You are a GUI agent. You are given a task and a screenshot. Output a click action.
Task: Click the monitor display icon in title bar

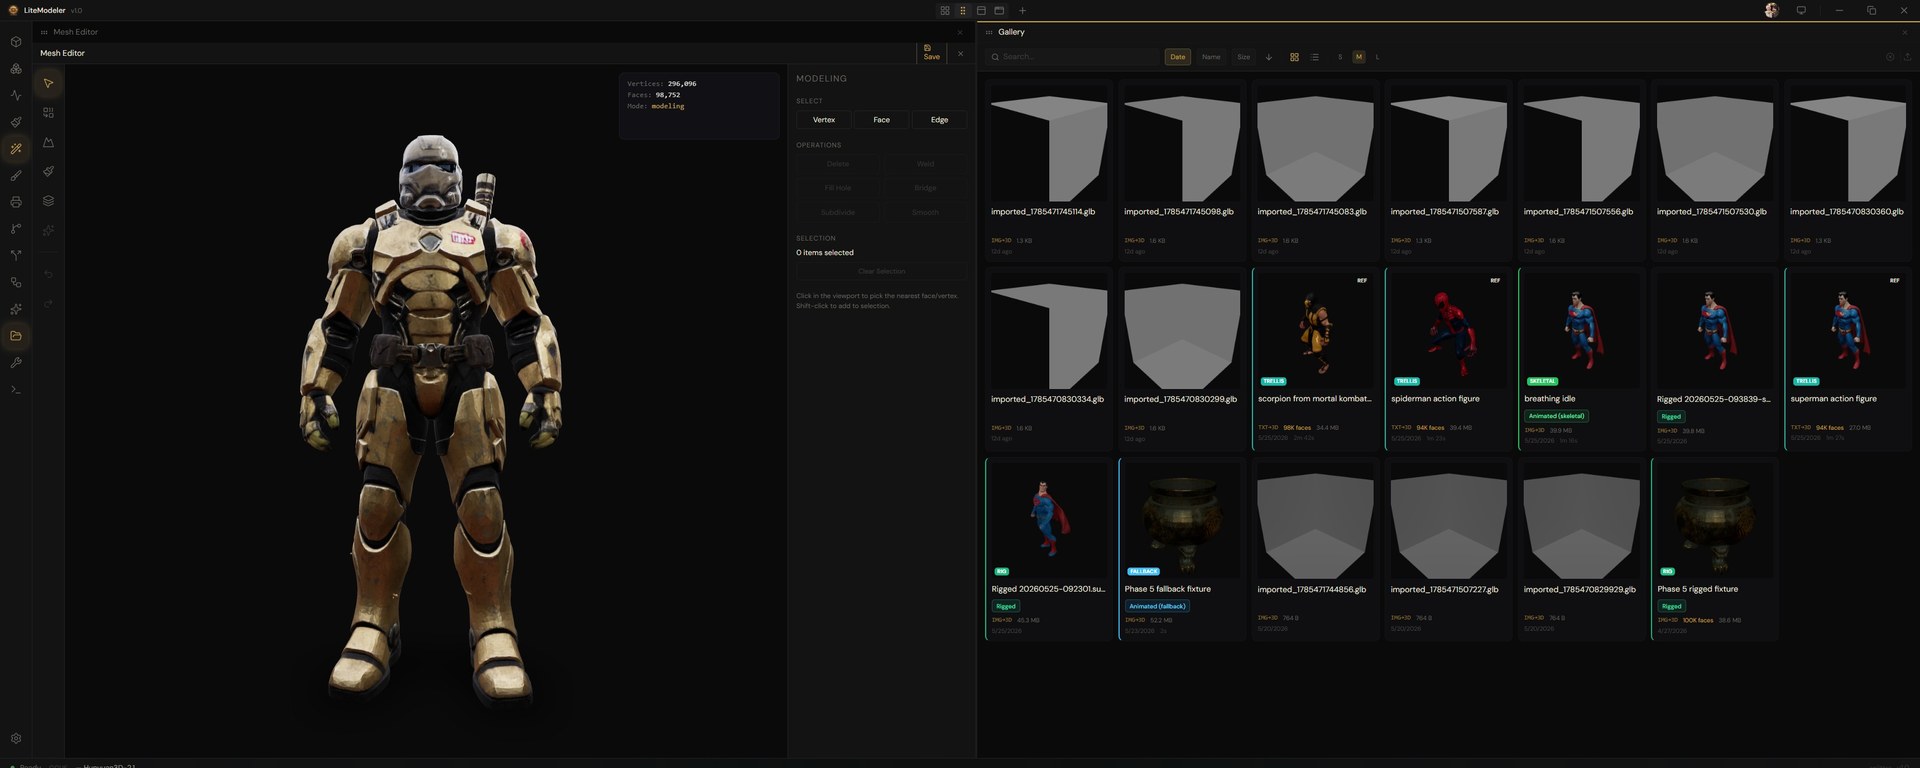(x=1801, y=11)
